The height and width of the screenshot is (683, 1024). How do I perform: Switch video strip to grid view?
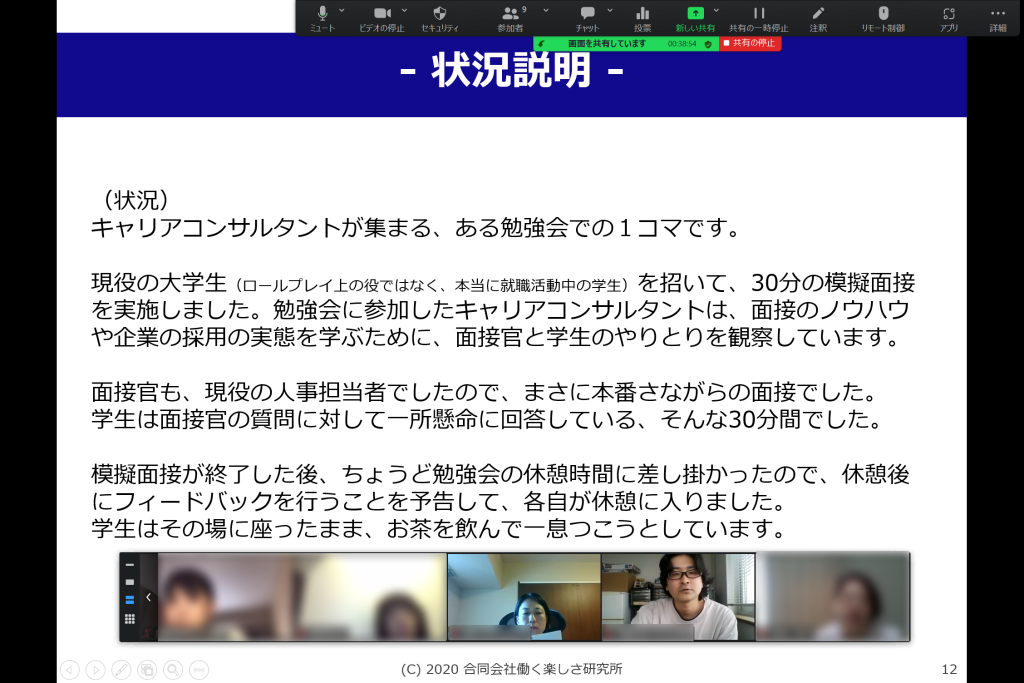tap(130, 618)
